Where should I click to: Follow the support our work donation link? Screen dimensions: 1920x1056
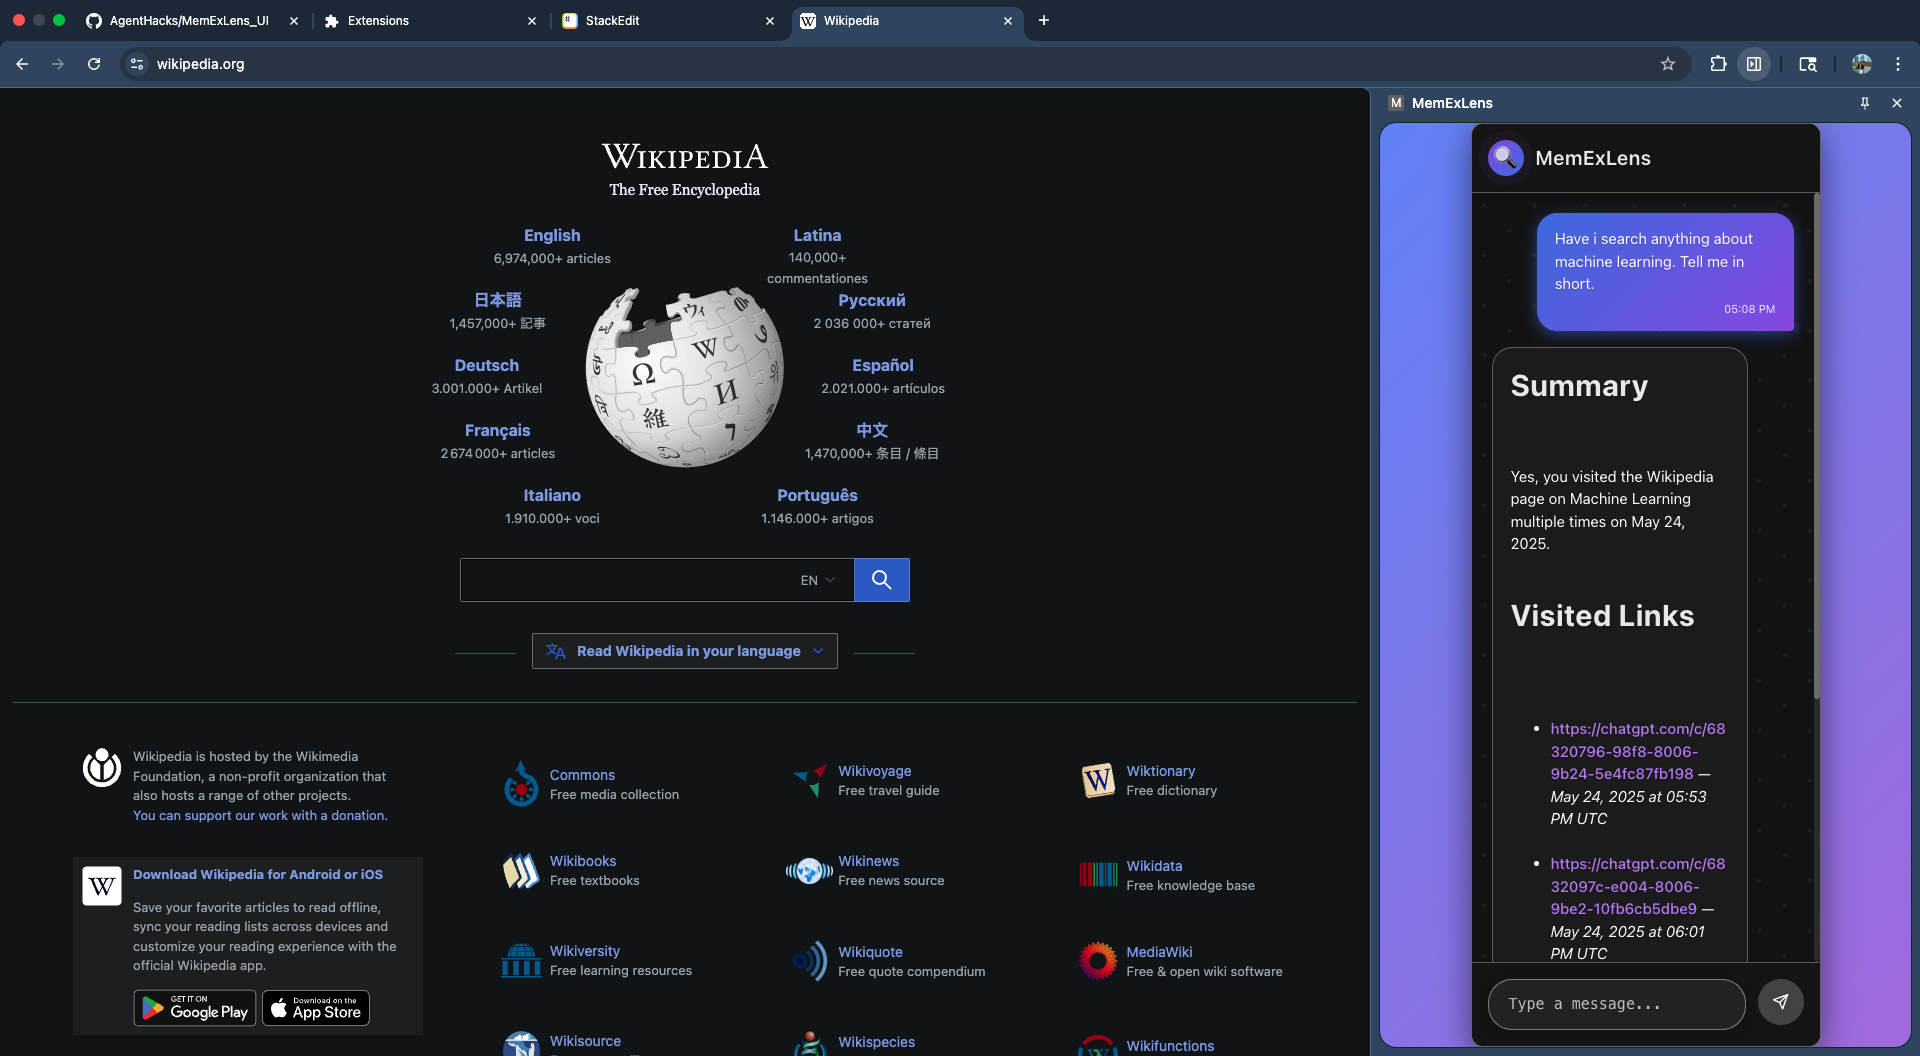260,816
